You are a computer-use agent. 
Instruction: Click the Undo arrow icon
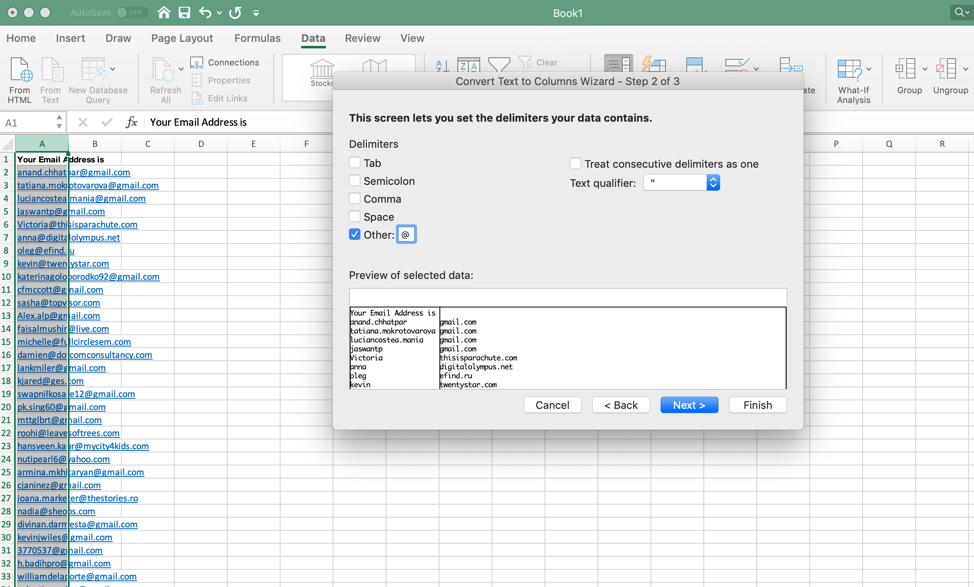206,12
